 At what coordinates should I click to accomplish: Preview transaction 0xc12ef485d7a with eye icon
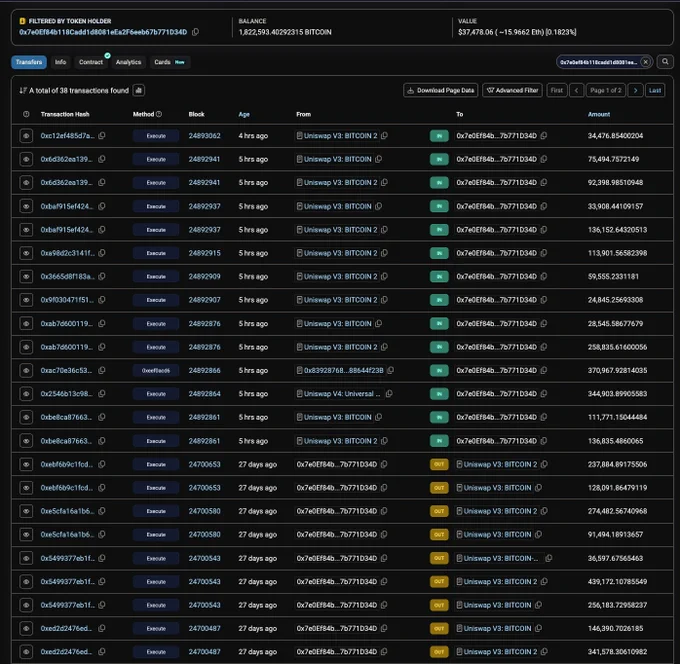point(26,136)
